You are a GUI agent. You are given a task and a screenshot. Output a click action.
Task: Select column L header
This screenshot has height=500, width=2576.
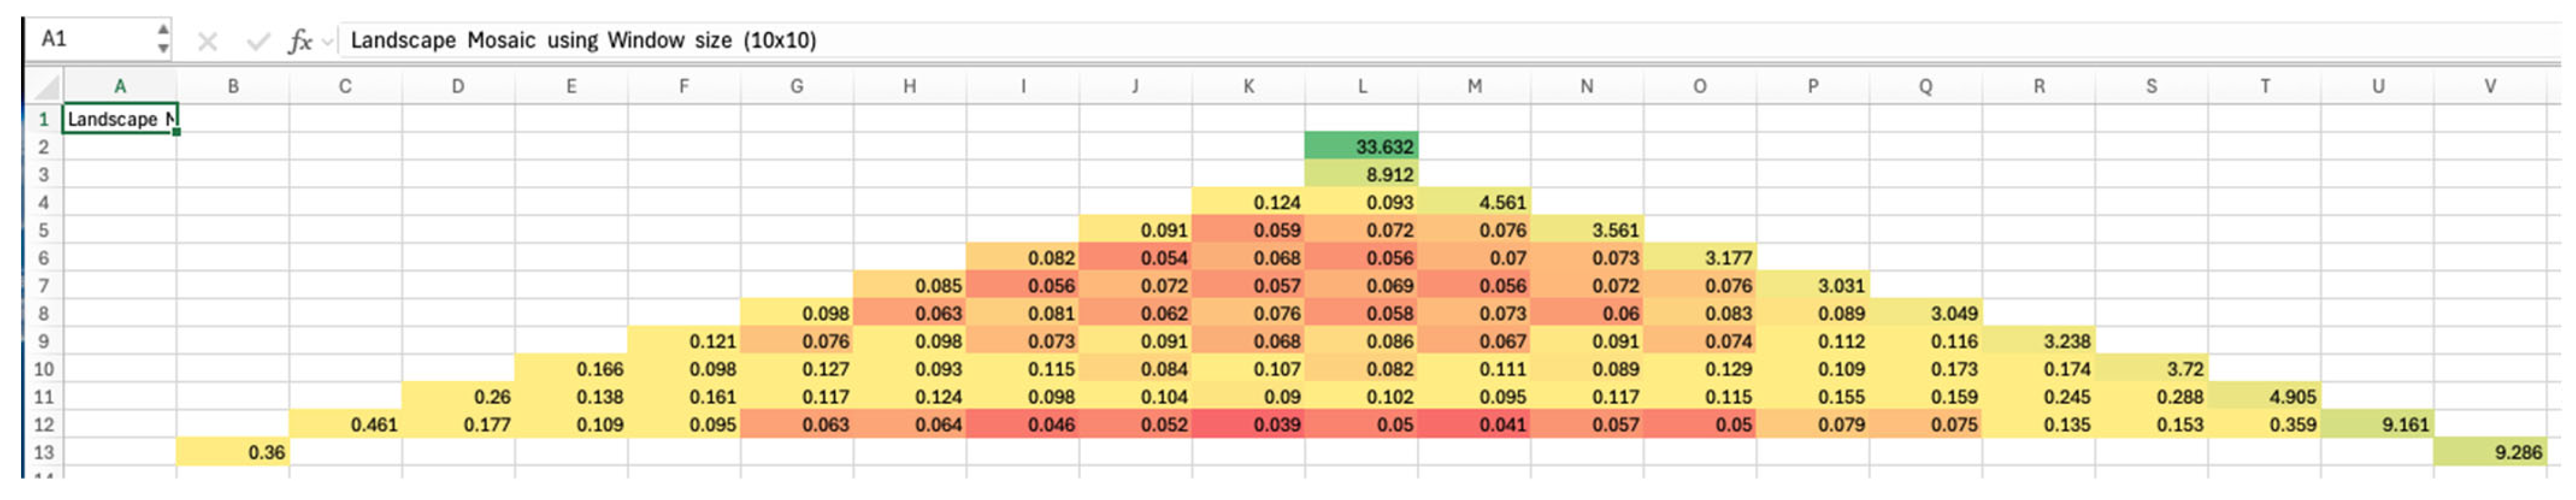[x=1361, y=87]
